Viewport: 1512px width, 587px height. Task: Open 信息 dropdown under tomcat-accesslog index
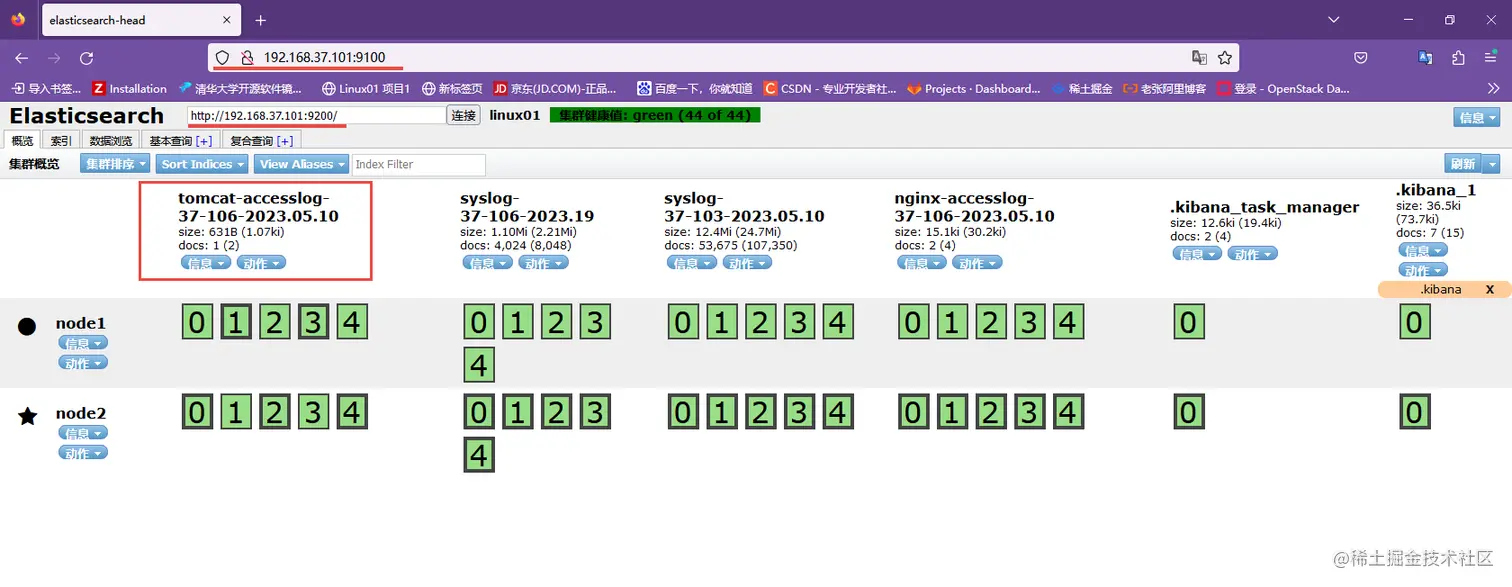[206, 263]
